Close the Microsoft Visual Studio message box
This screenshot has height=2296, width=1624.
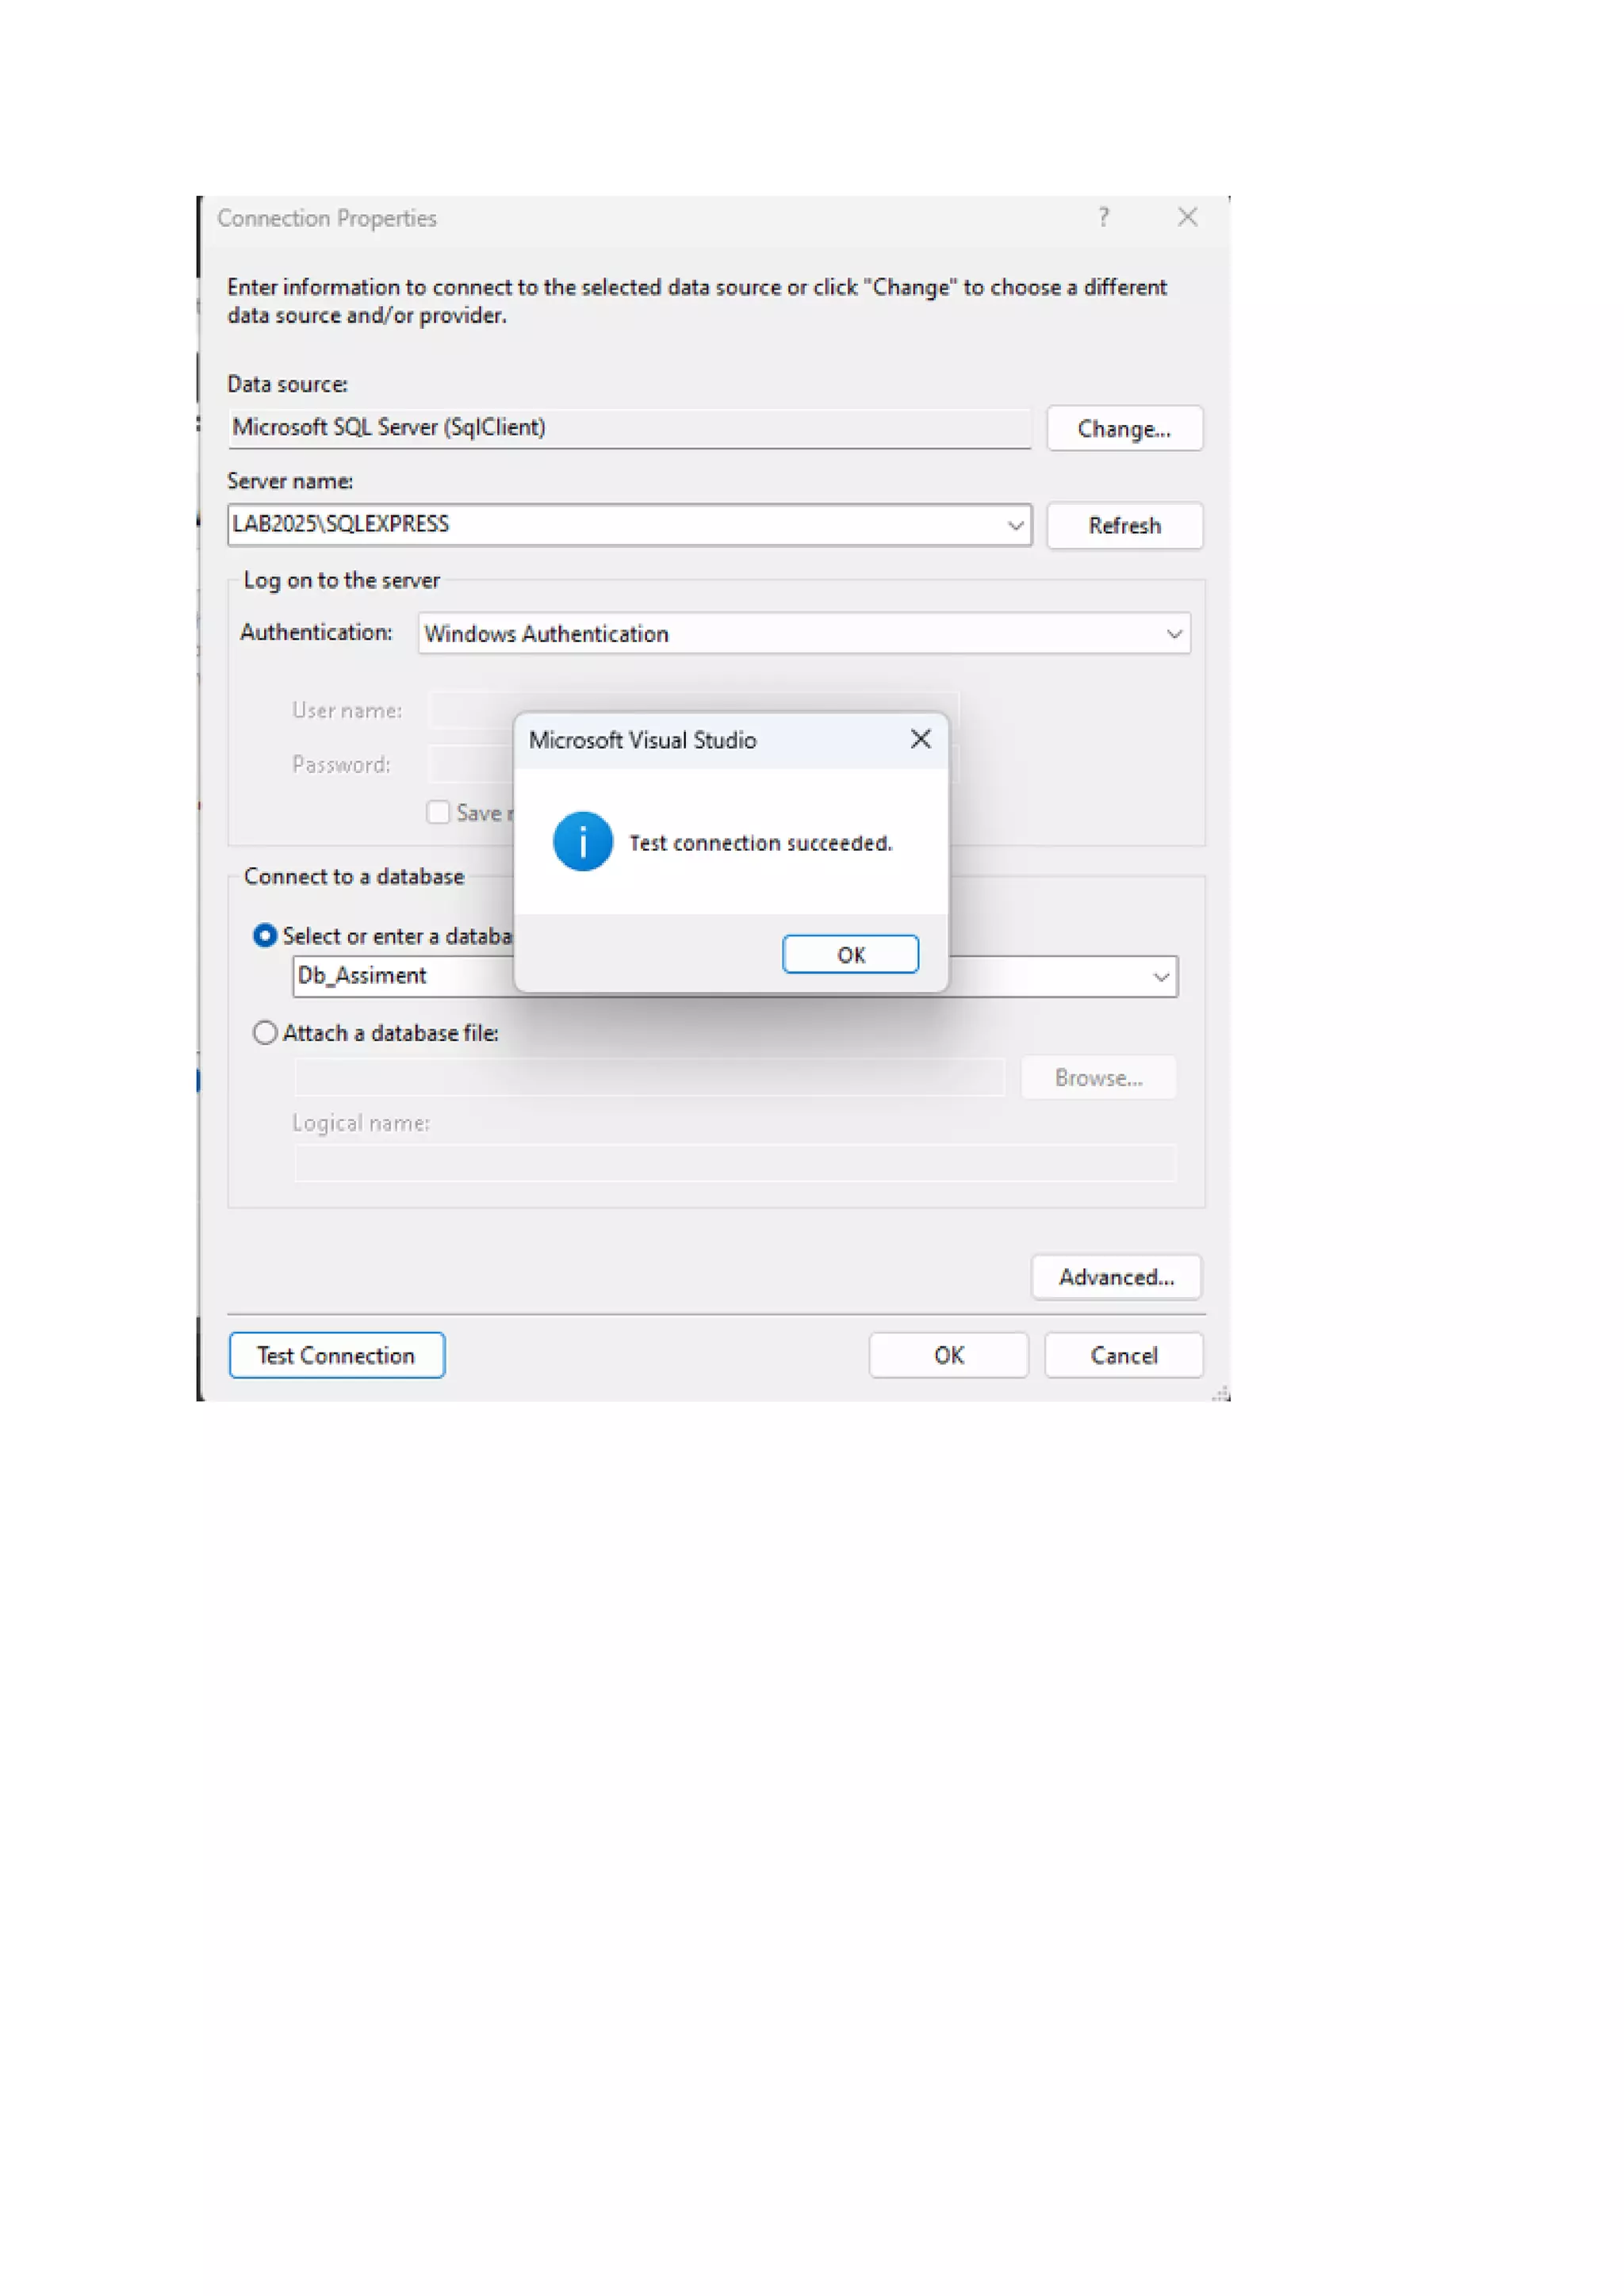tap(920, 739)
